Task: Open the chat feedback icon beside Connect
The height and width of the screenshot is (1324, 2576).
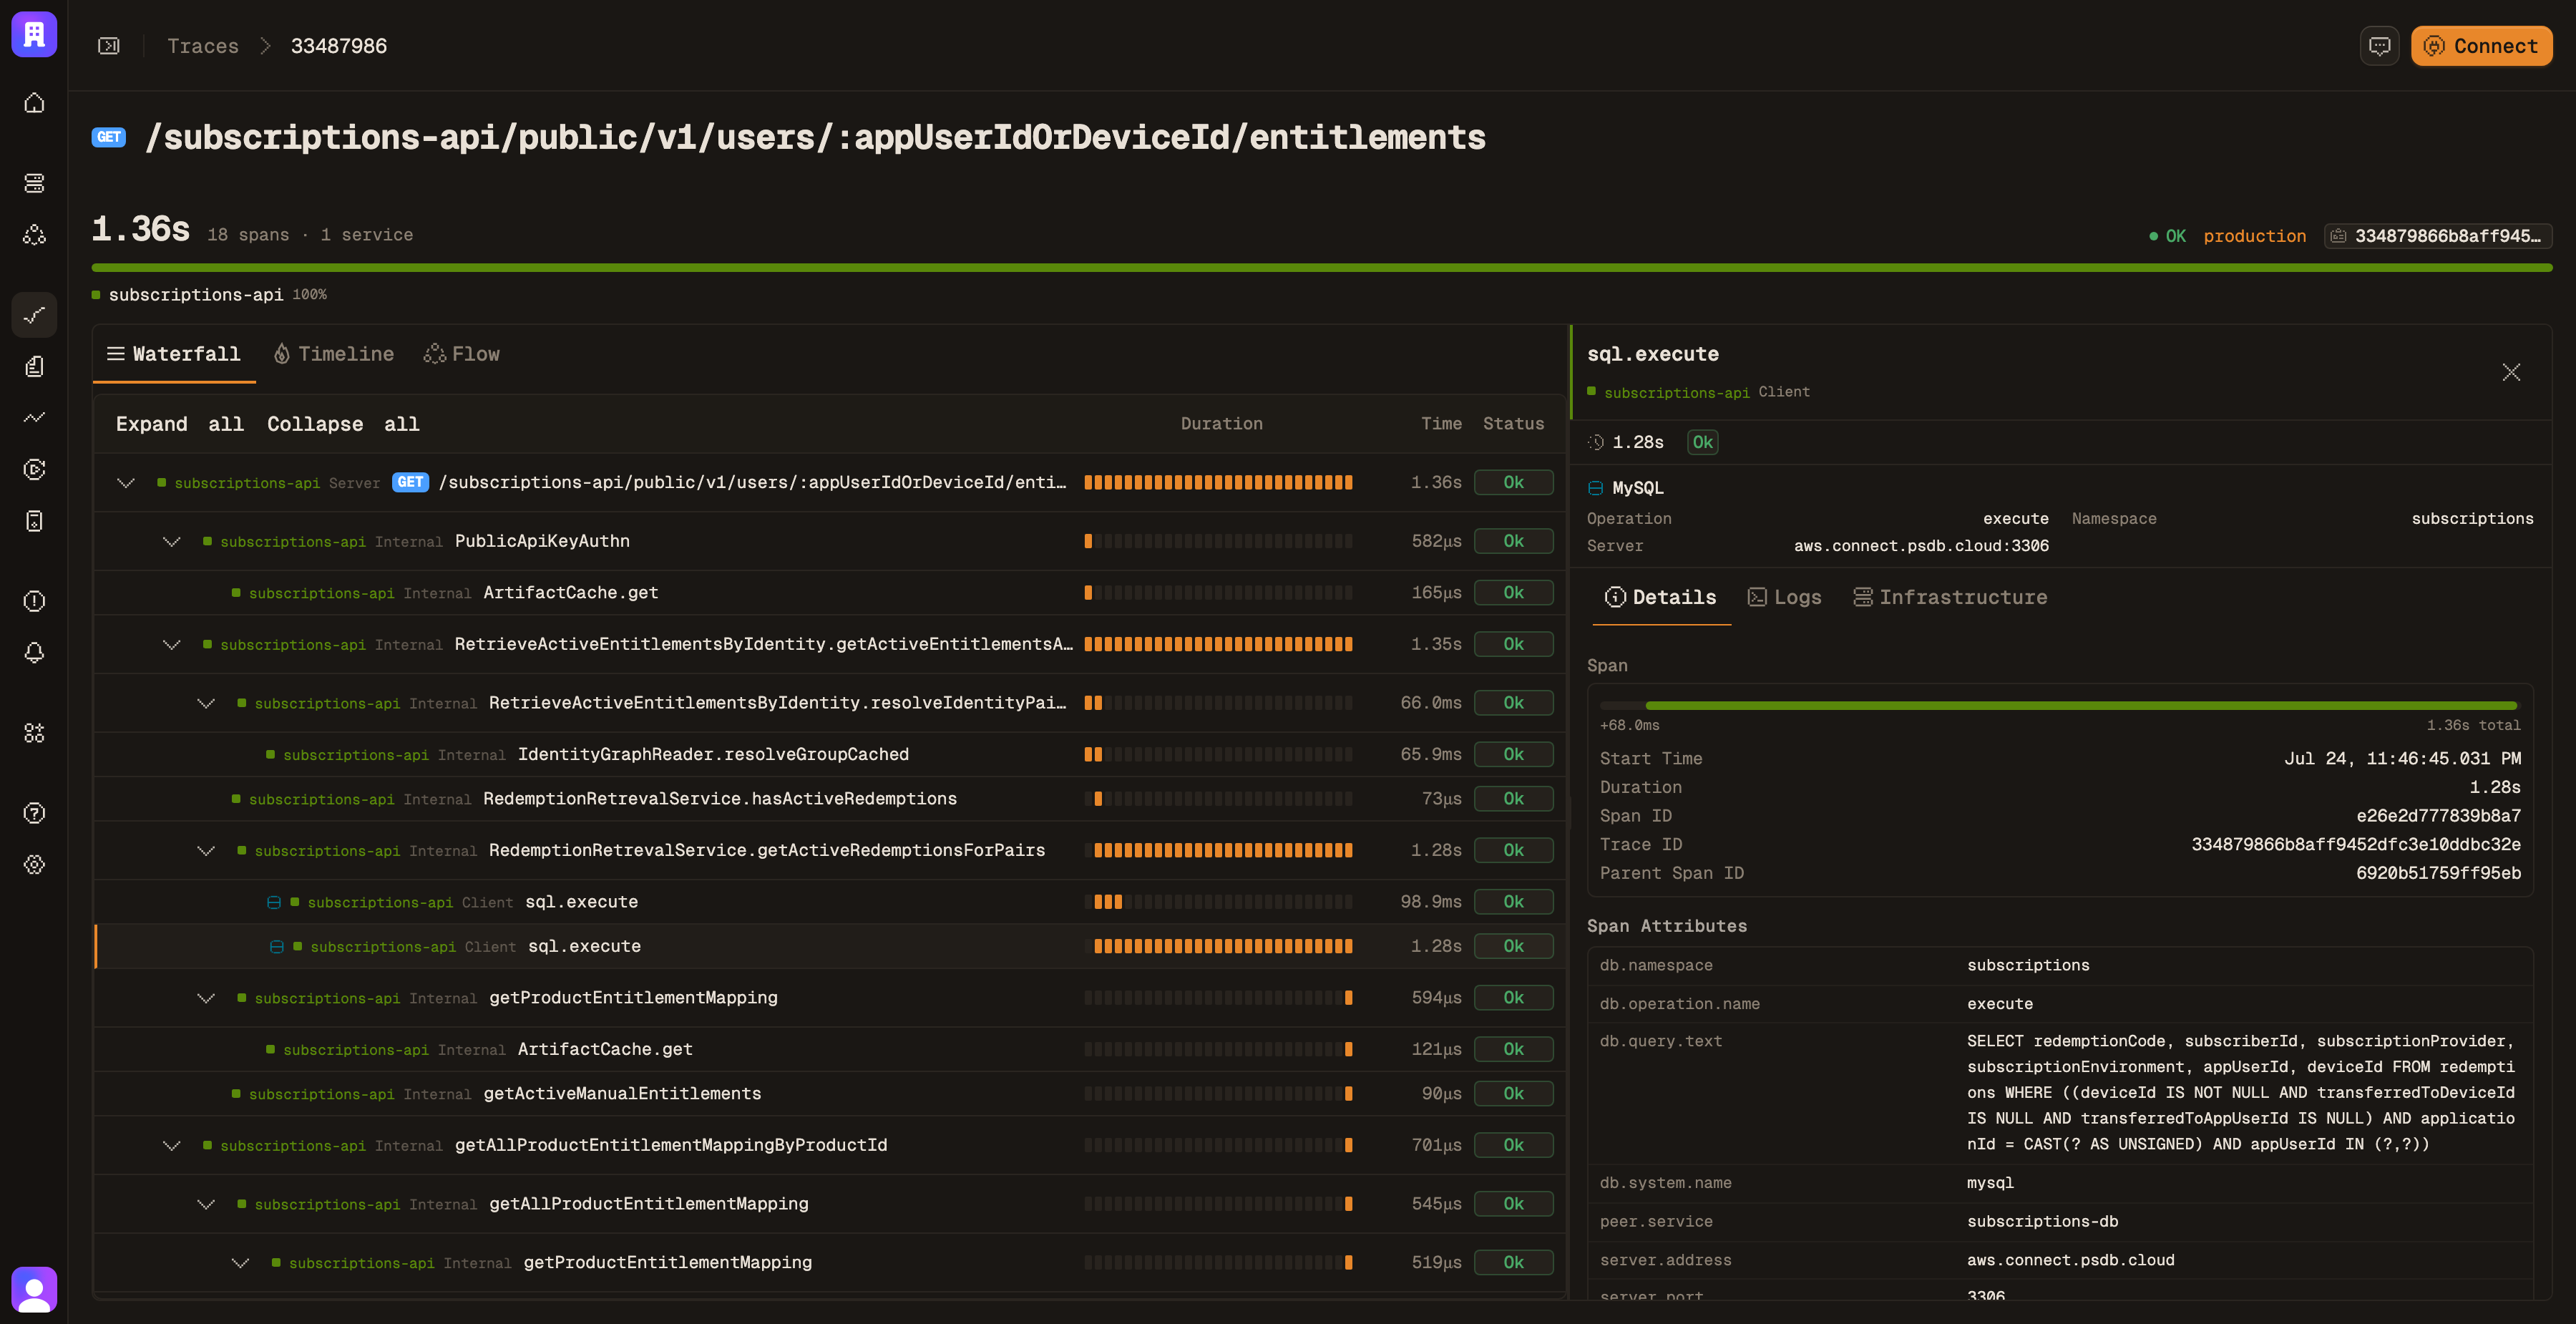Action: click(2379, 46)
